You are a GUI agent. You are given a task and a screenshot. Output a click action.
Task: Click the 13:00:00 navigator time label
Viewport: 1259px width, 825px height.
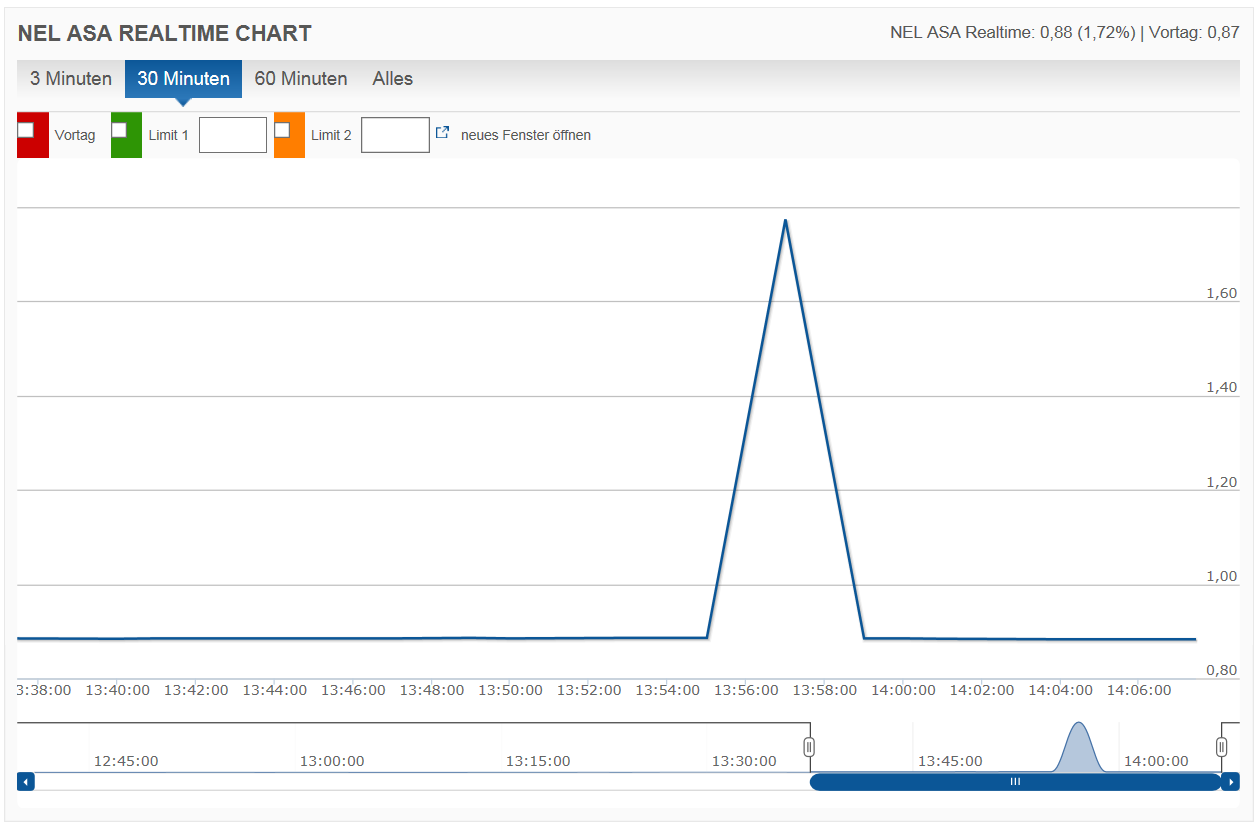pyautogui.click(x=332, y=761)
